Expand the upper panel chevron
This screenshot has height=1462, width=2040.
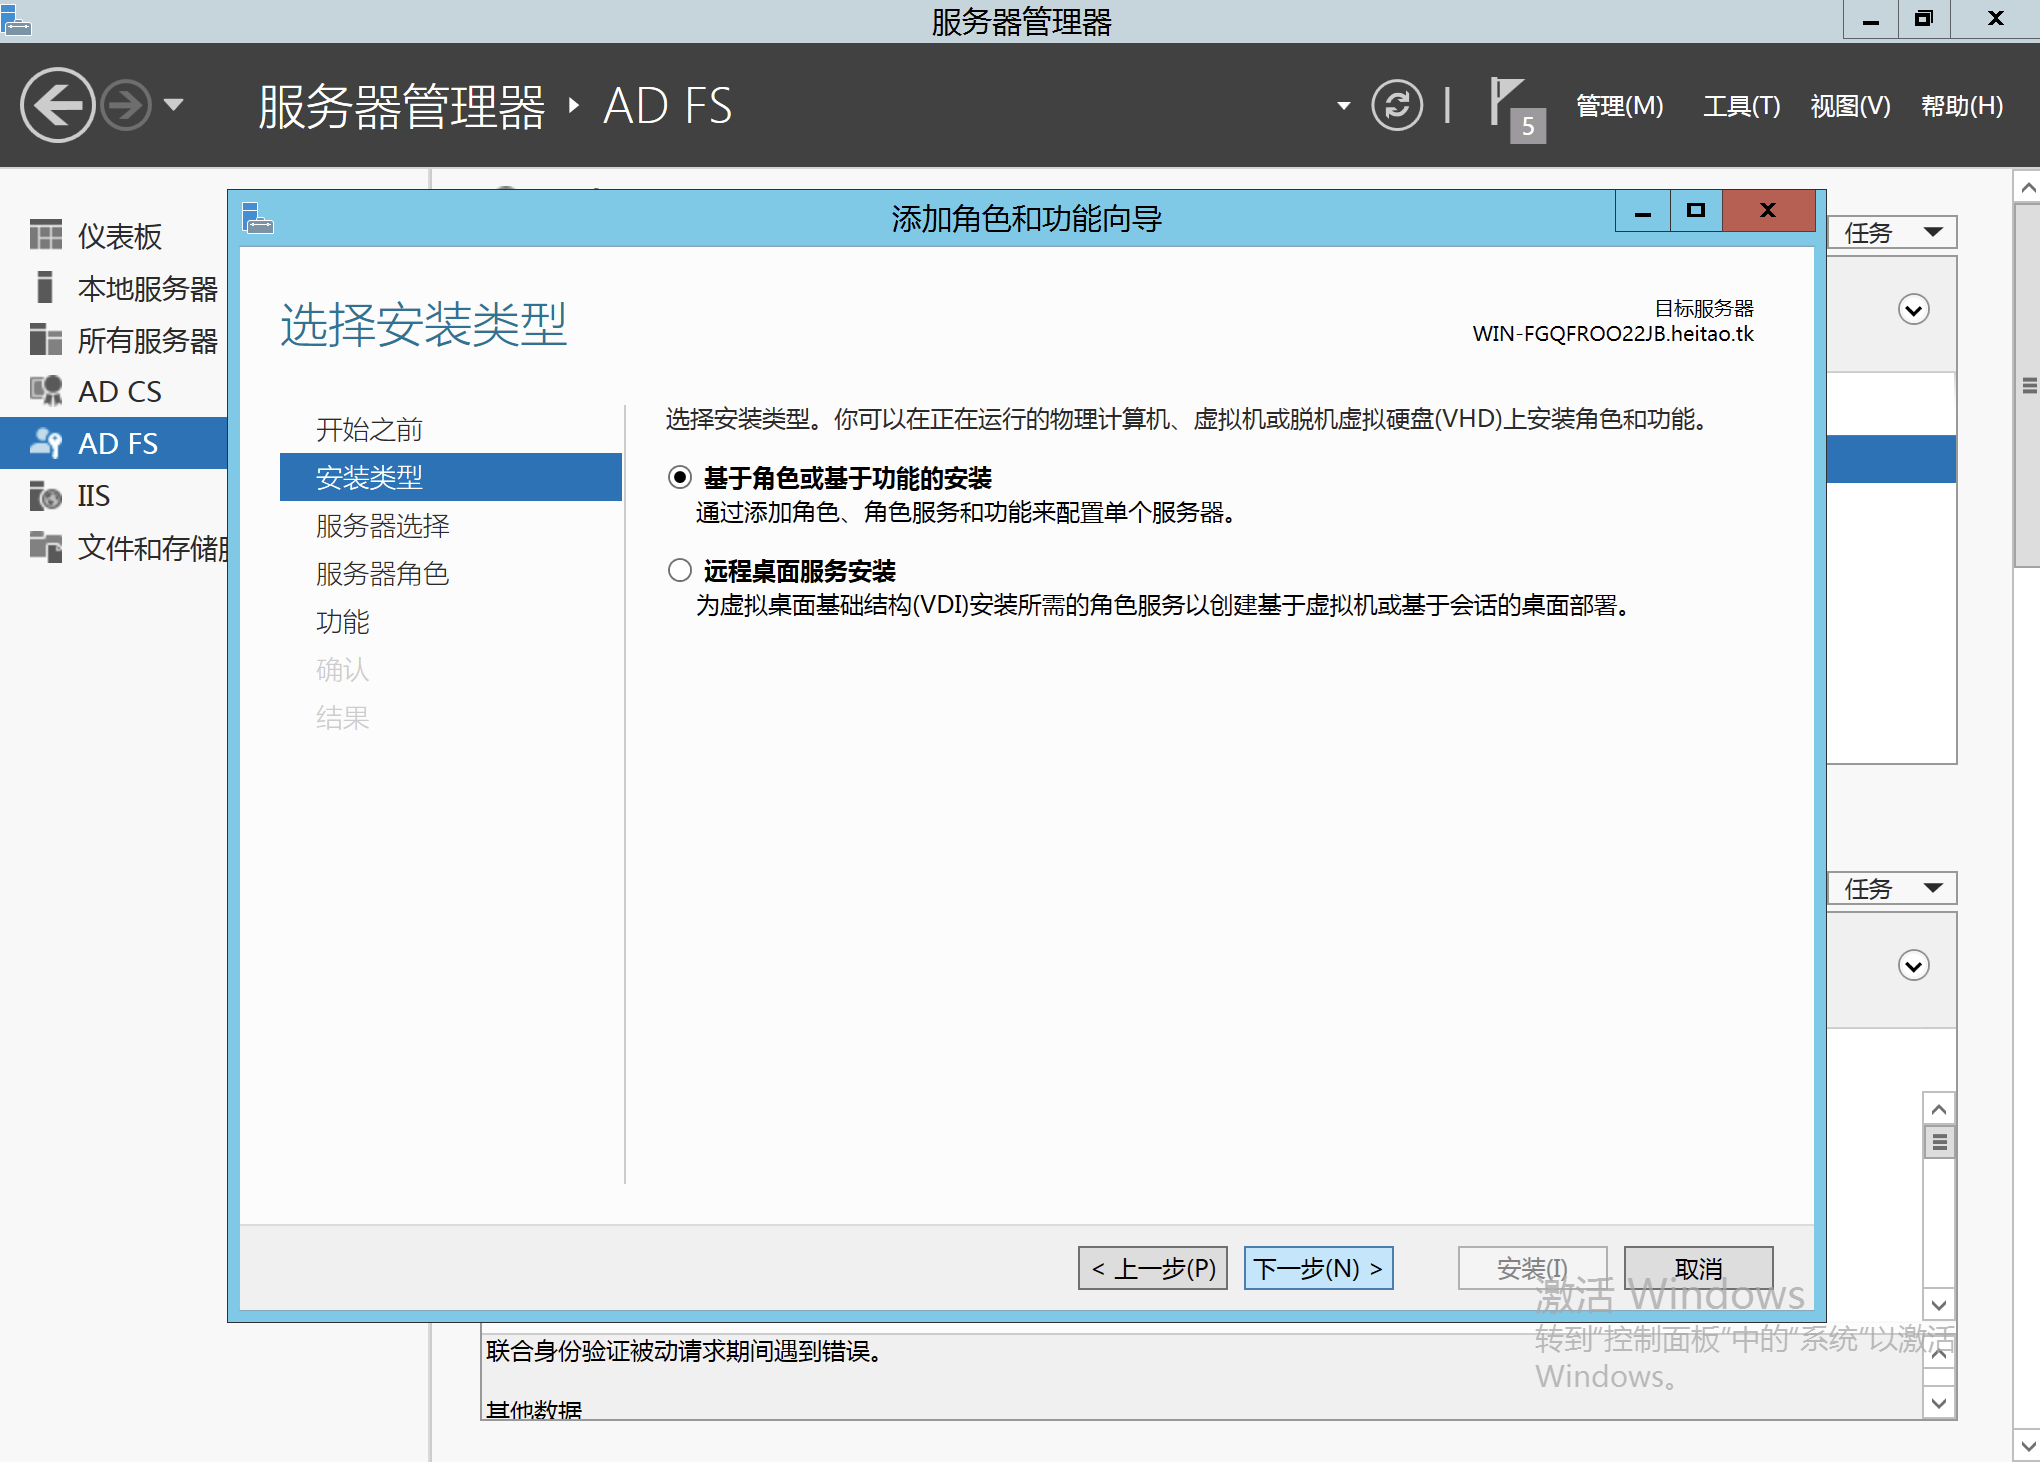point(1914,310)
